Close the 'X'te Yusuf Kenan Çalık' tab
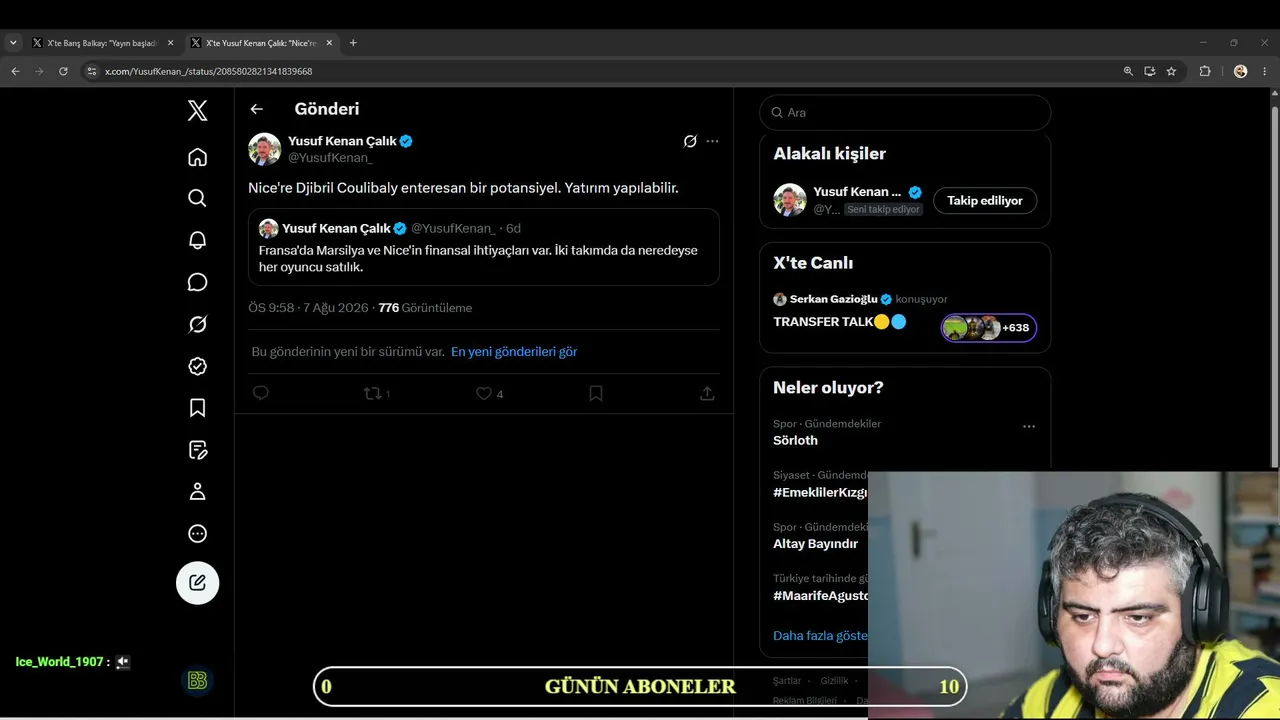 click(330, 43)
